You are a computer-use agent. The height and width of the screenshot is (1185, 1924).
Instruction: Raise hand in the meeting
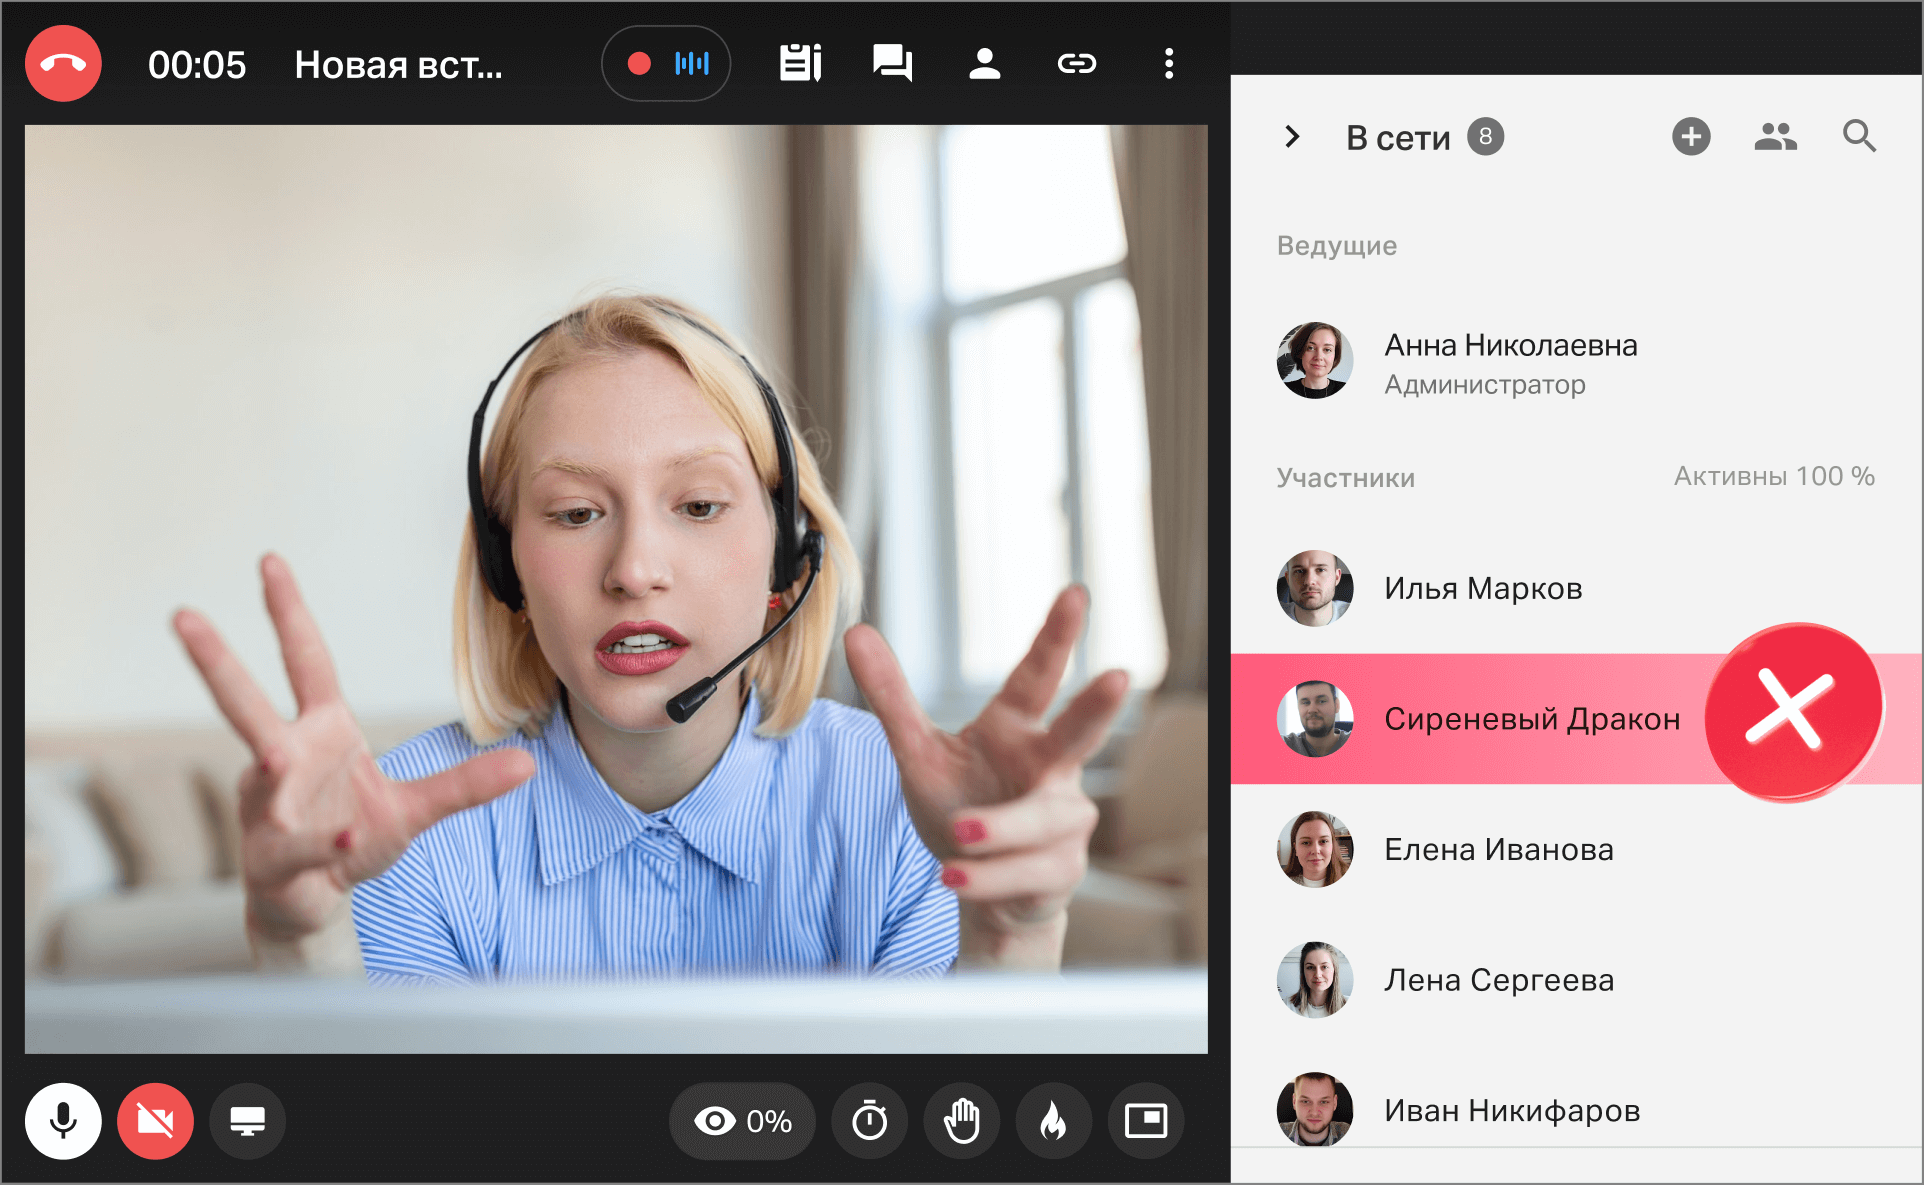click(961, 1121)
